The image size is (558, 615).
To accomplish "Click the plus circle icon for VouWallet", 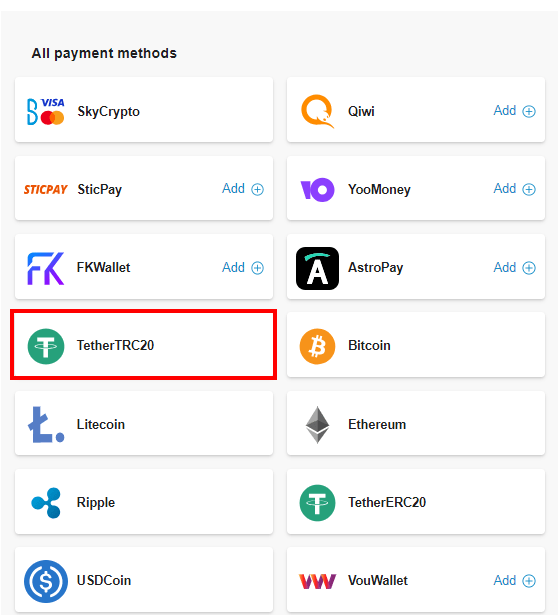I will pos(529,581).
